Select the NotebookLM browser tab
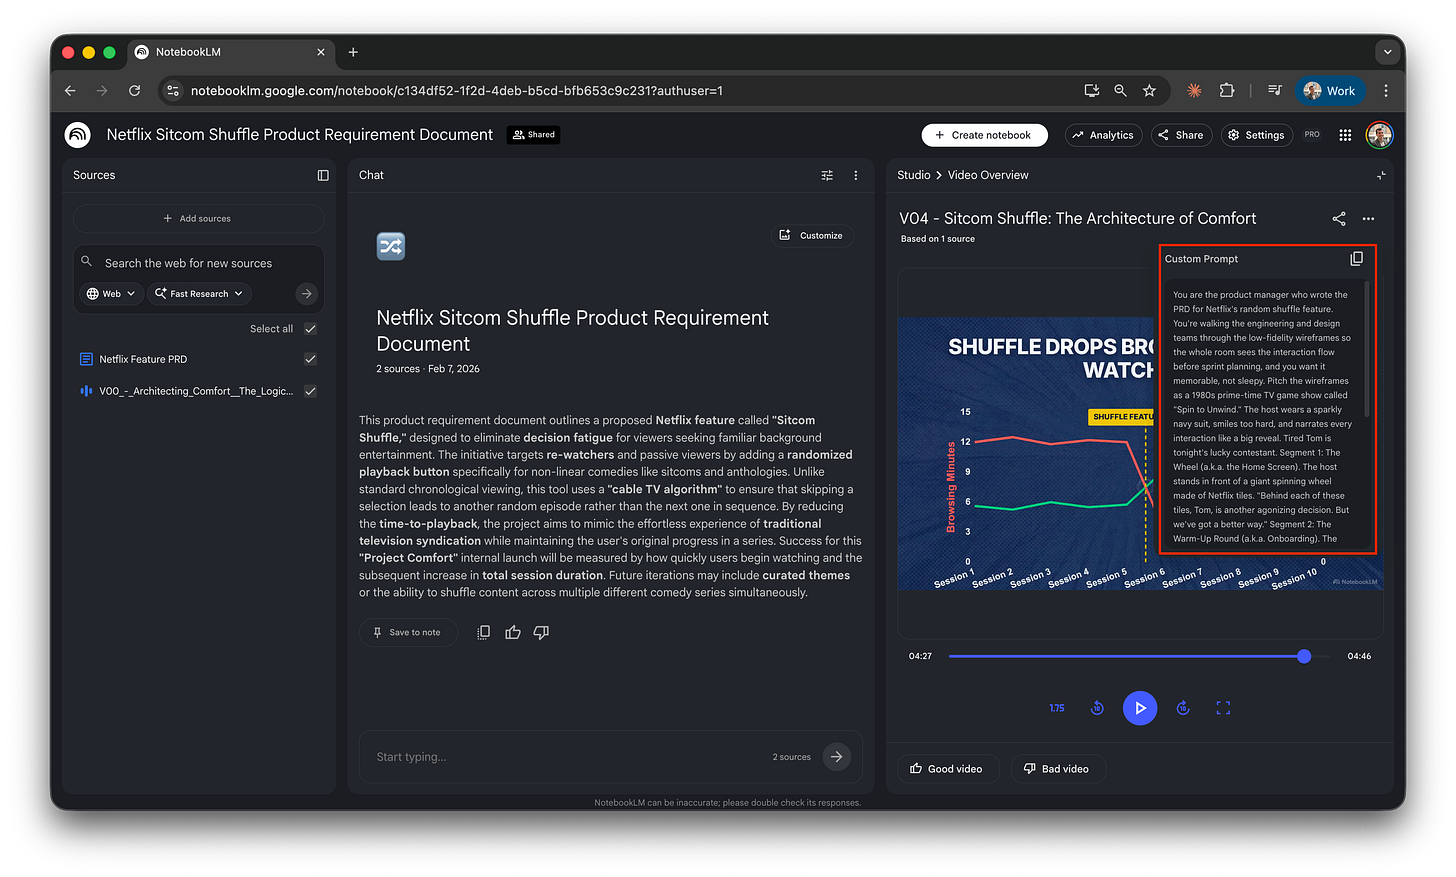The height and width of the screenshot is (877, 1456). coord(230,52)
